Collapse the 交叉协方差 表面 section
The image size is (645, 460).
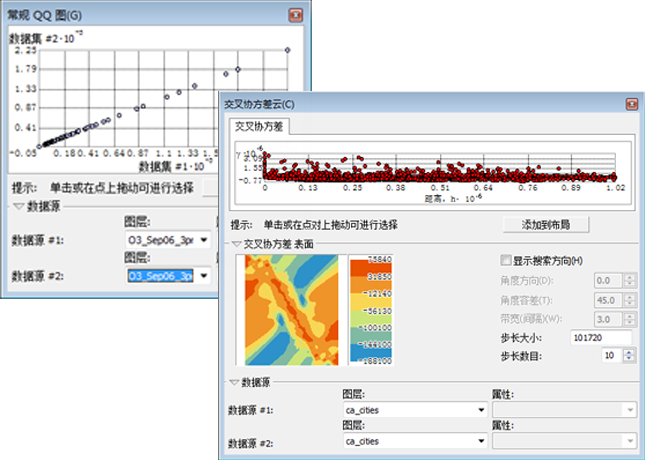(x=236, y=244)
